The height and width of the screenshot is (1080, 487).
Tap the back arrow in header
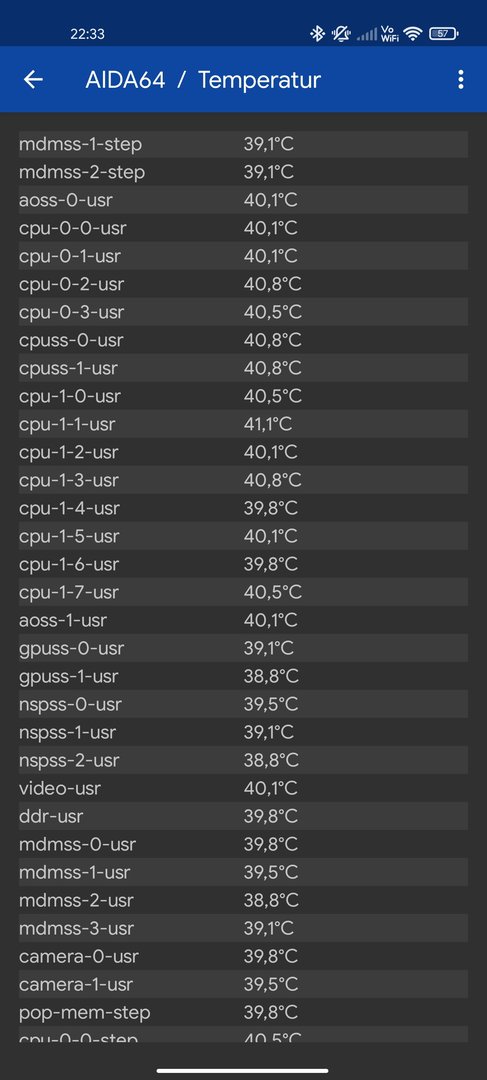pos(33,80)
